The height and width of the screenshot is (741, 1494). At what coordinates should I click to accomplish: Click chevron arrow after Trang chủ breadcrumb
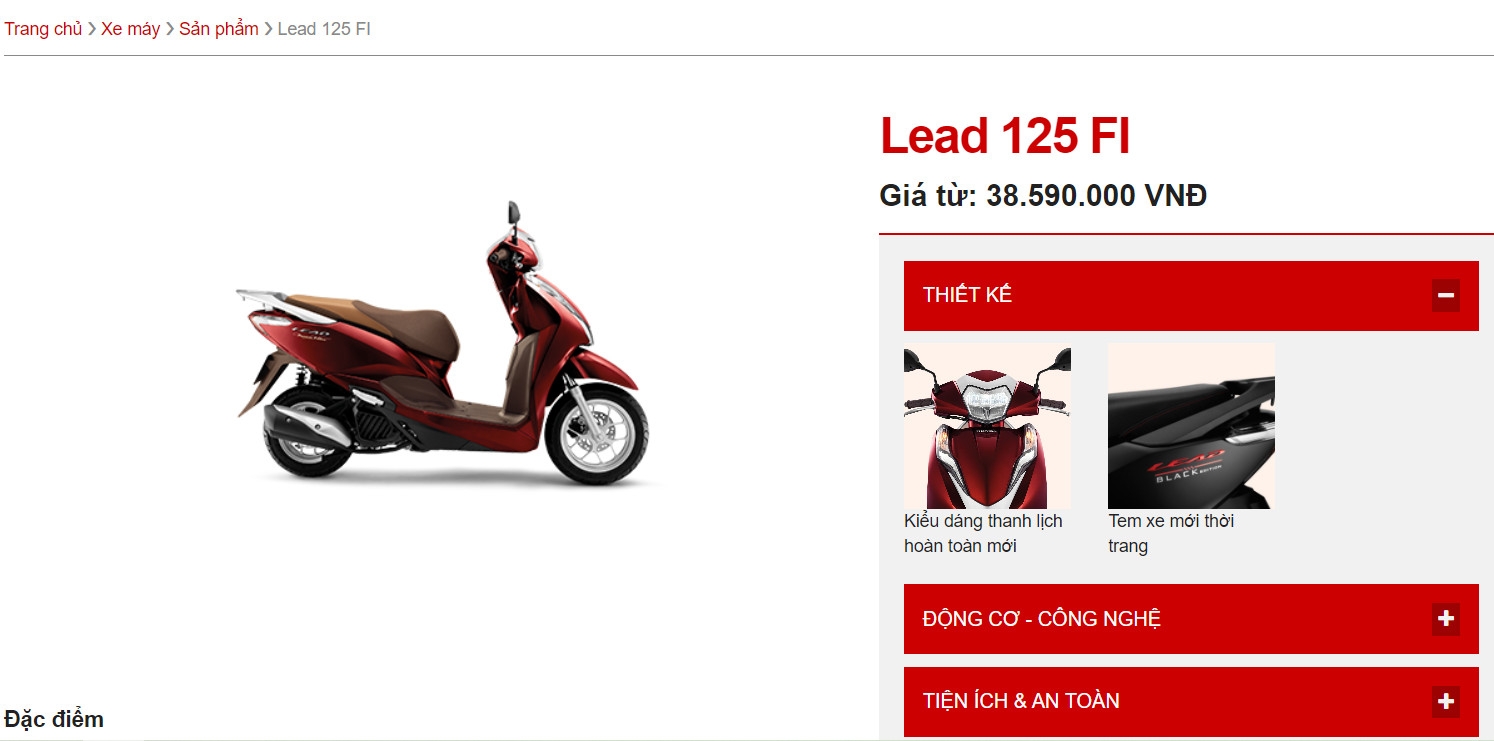coord(92,29)
